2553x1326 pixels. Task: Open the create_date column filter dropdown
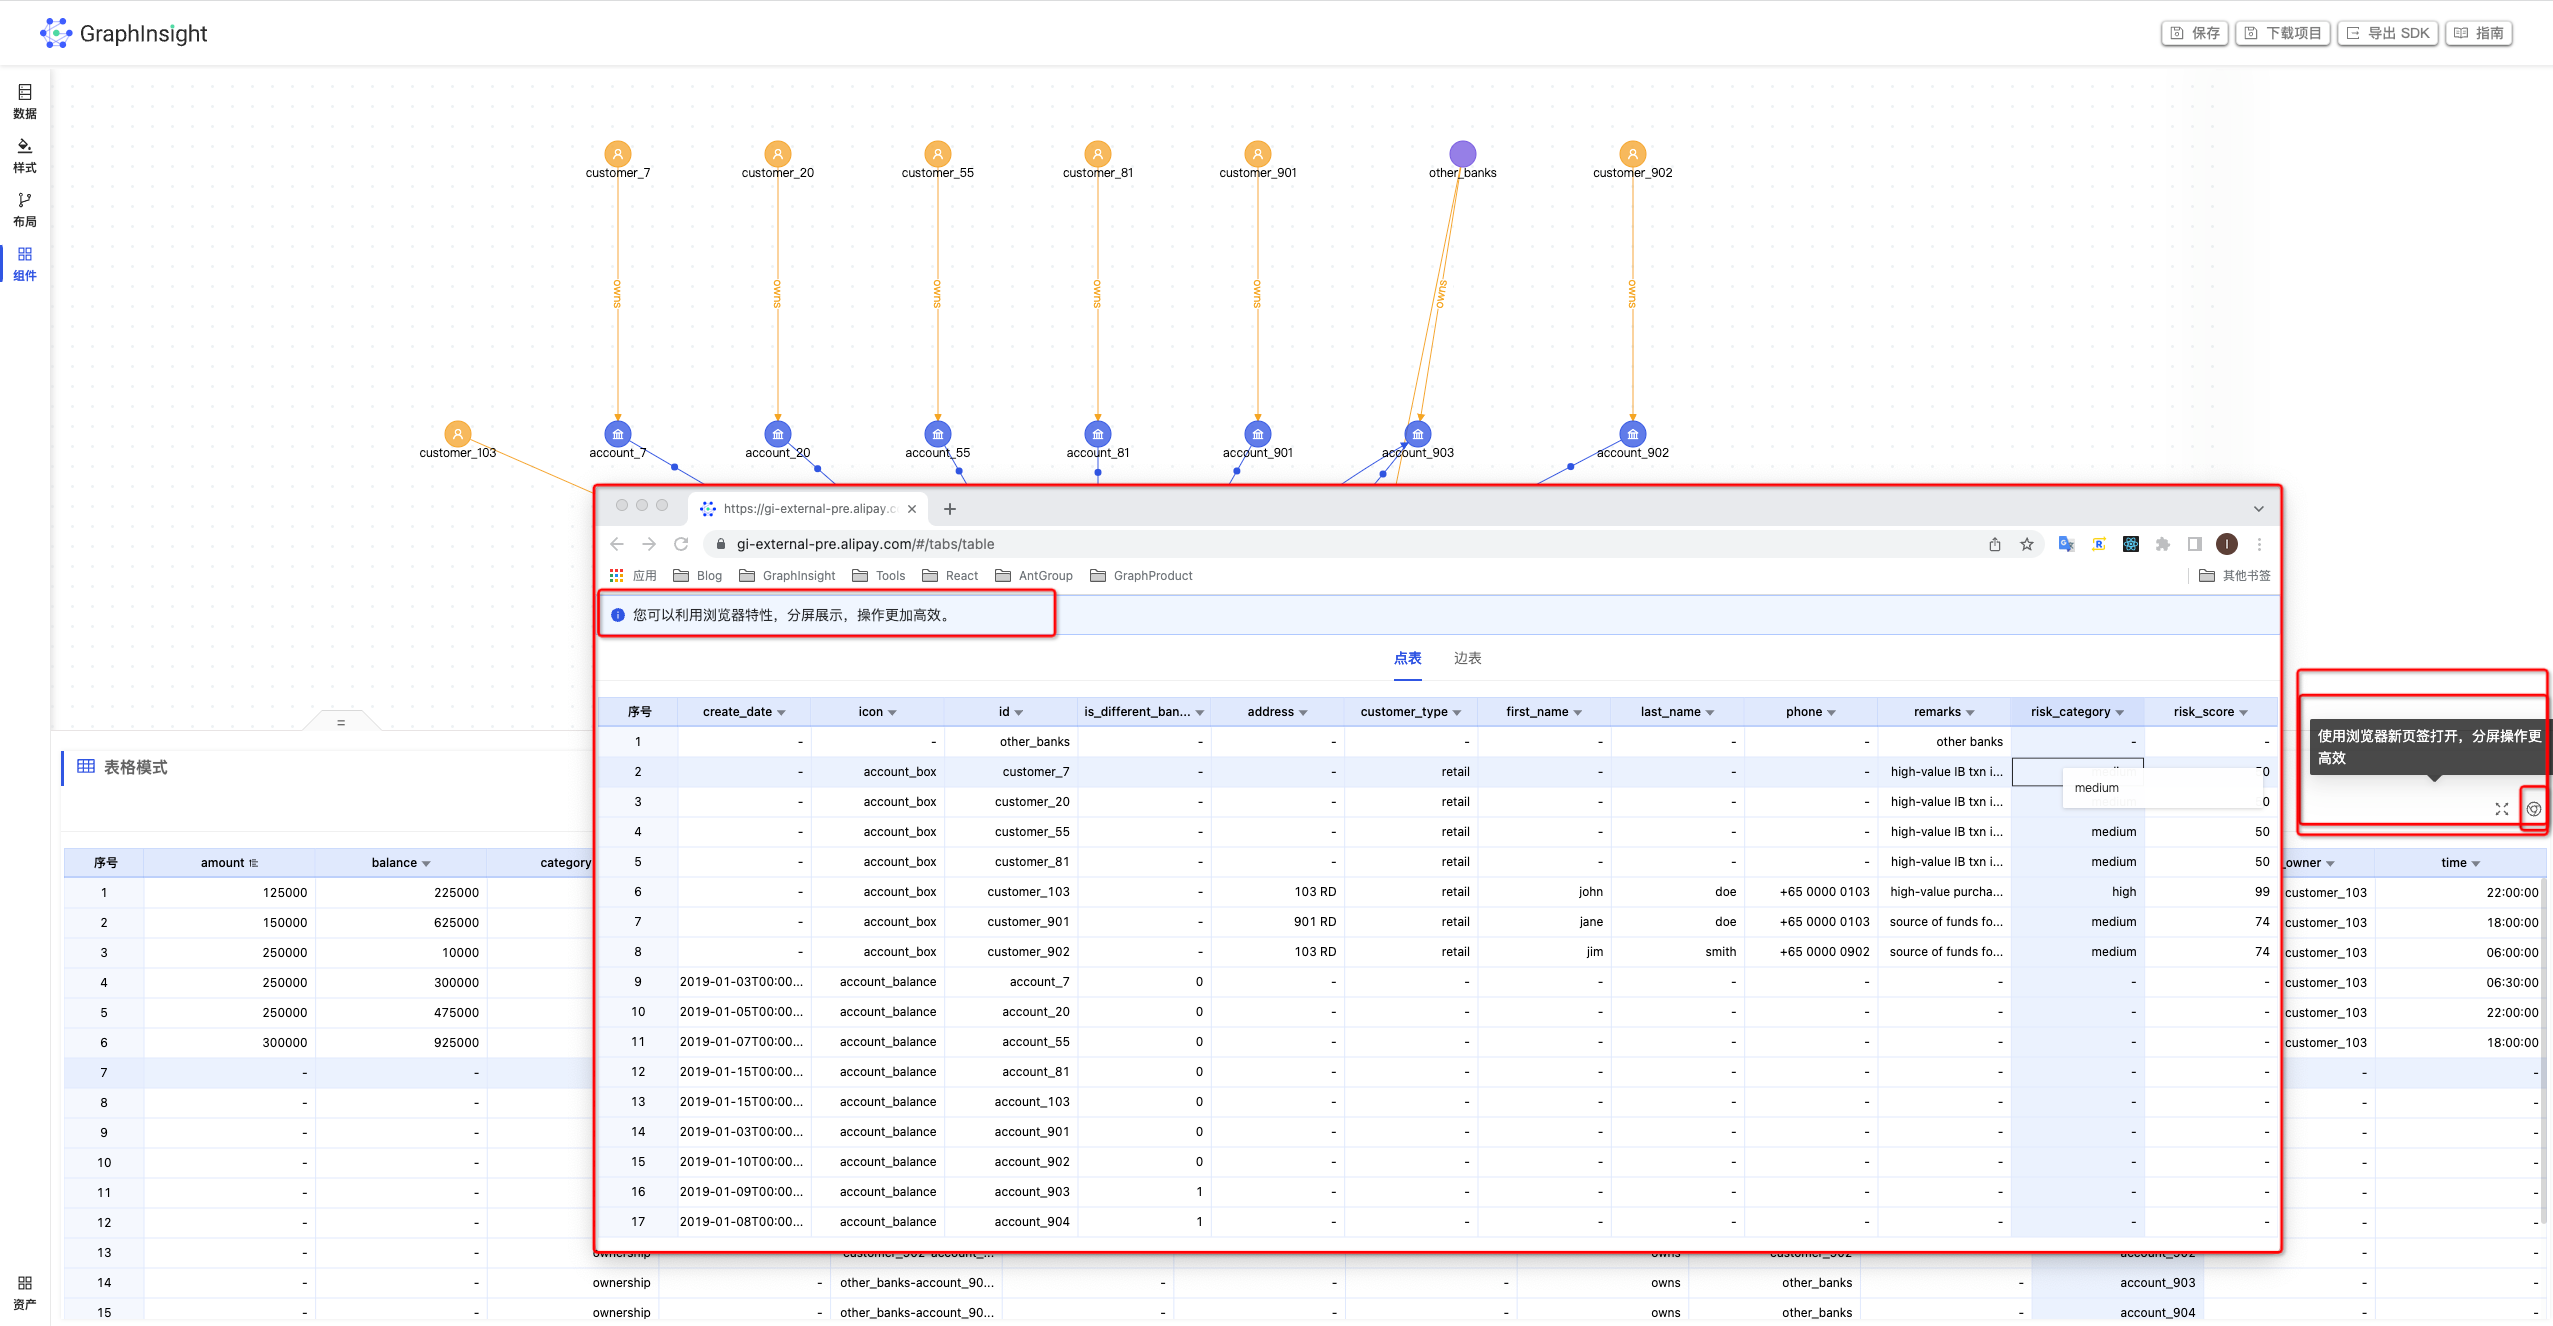781,713
